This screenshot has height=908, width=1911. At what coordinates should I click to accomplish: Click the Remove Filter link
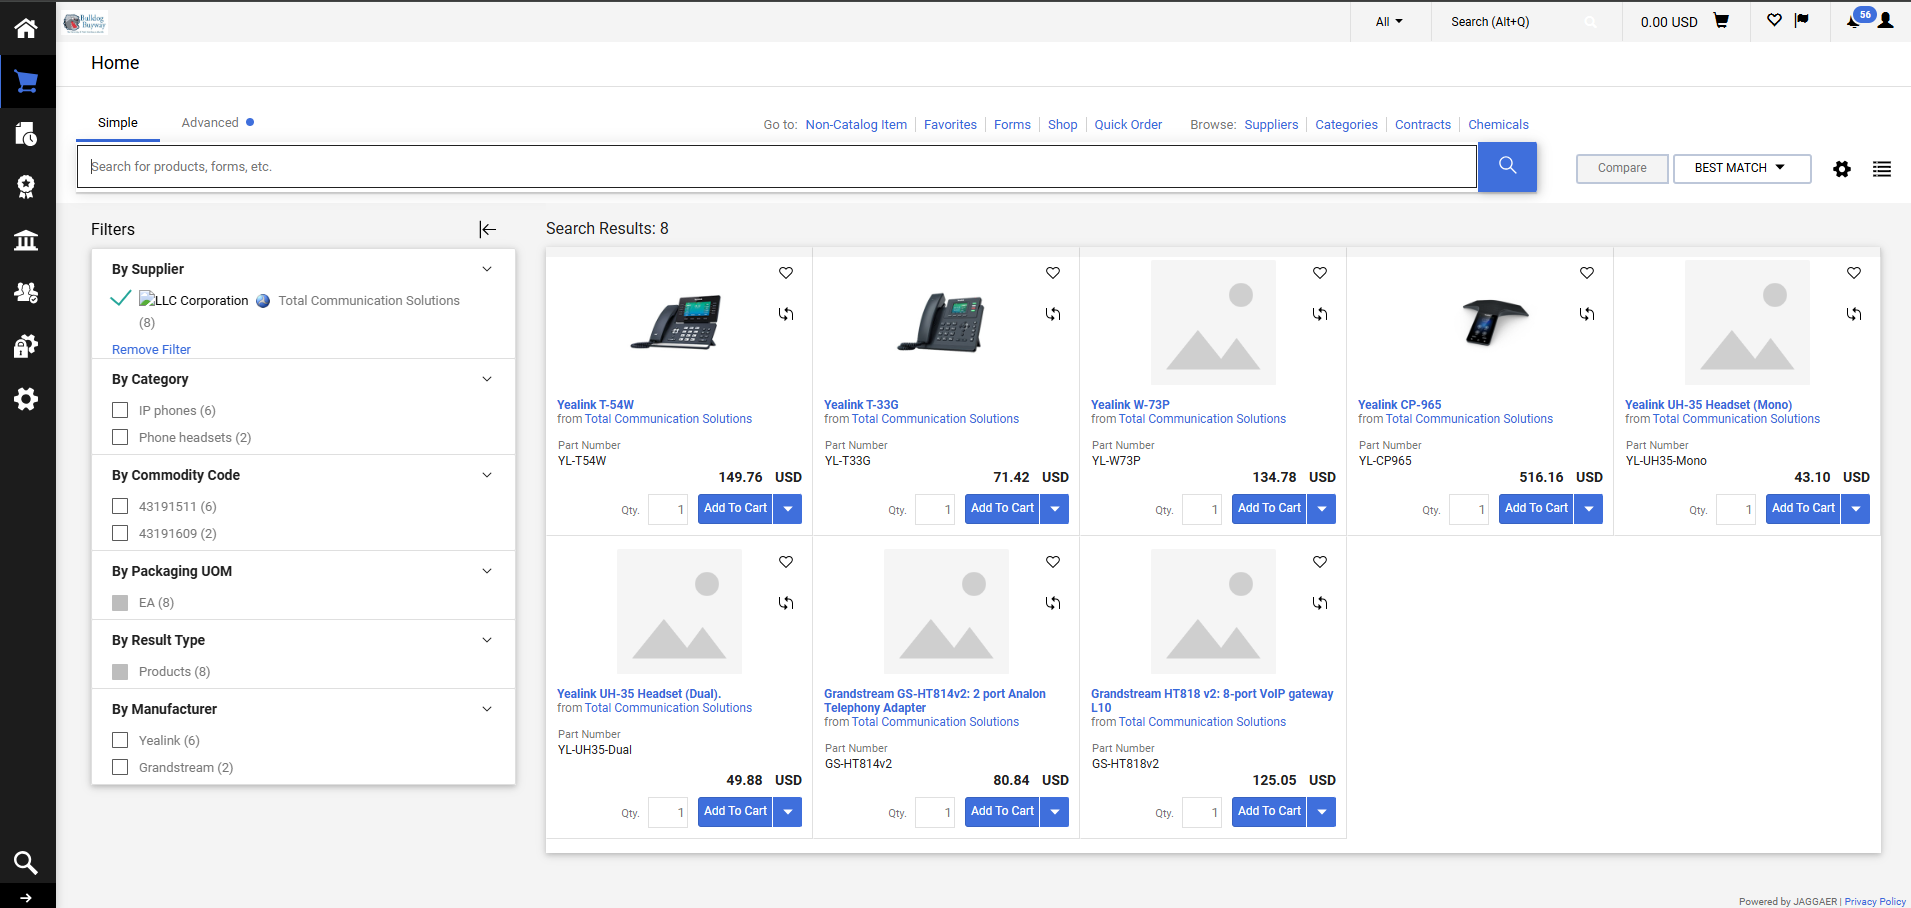[151, 349]
